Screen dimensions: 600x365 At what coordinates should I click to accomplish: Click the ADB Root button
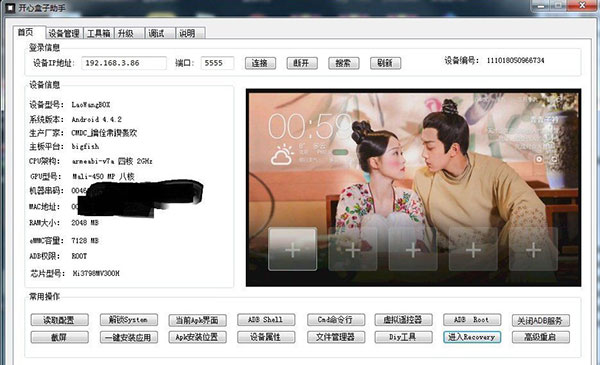[472, 319]
